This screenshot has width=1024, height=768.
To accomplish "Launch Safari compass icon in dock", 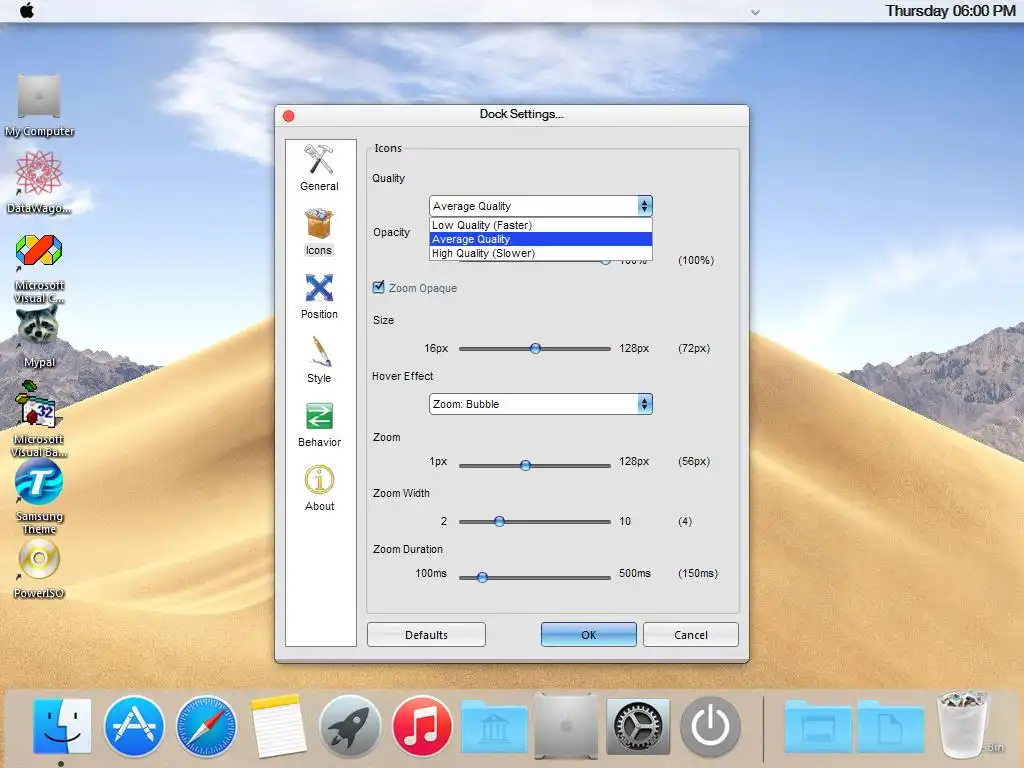I will [x=206, y=726].
